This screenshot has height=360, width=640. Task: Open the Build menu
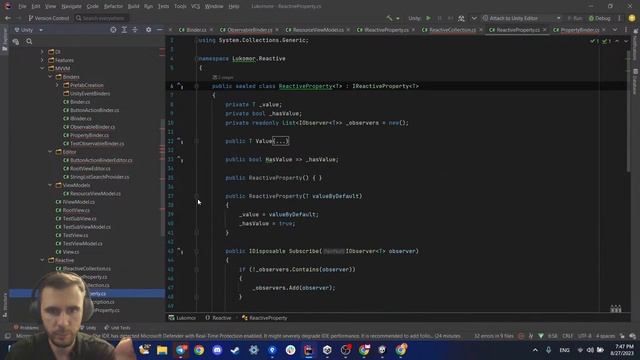coord(133,6)
